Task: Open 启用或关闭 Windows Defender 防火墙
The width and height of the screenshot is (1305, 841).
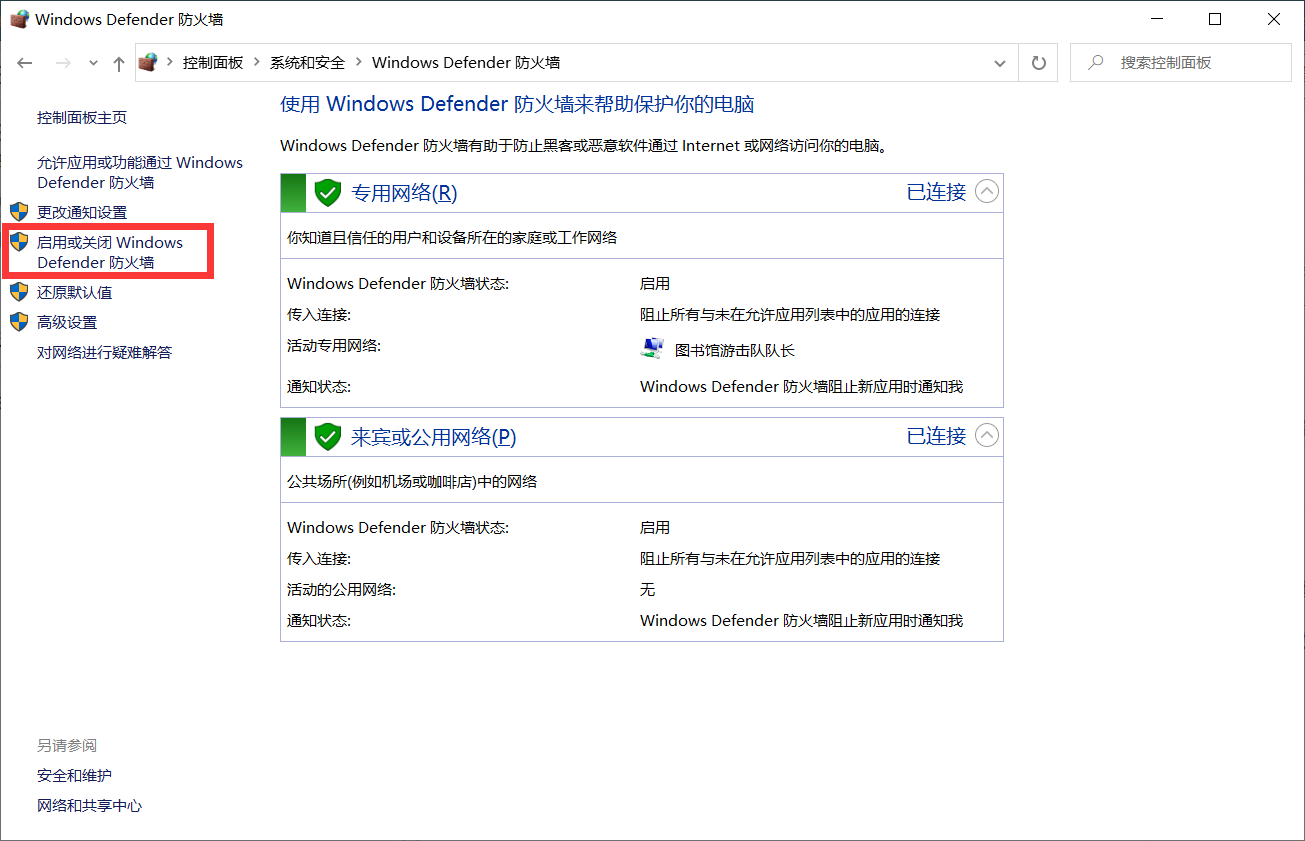Action: (x=107, y=252)
